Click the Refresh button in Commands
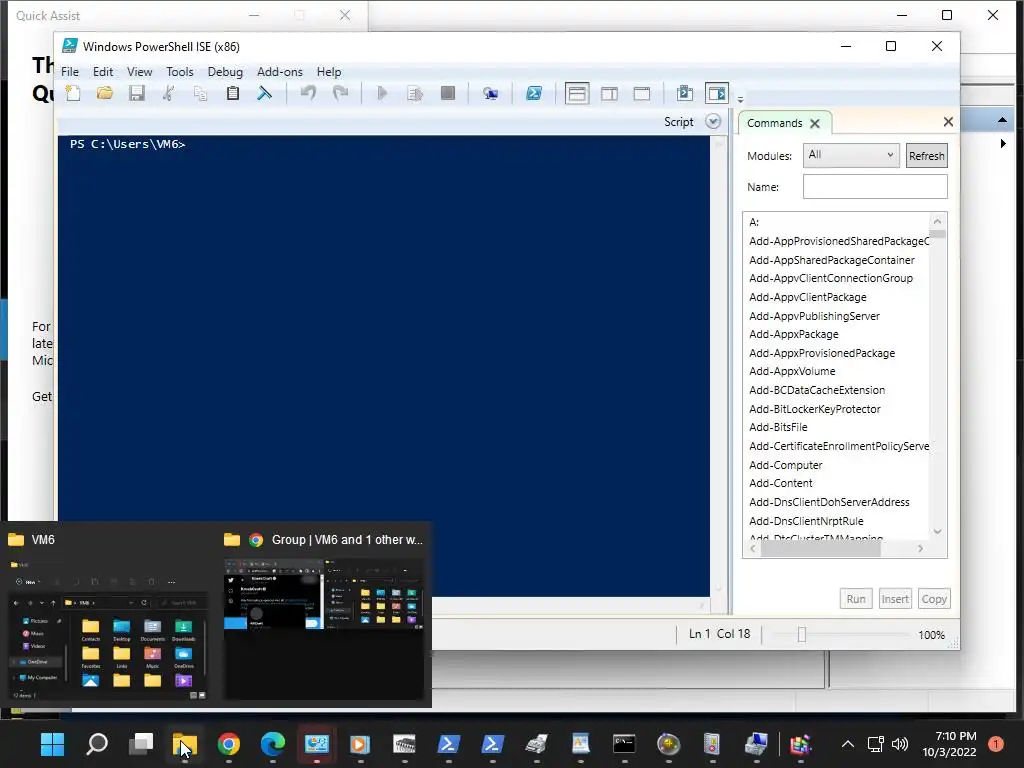The height and width of the screenshot is (768, 1024). pyautogui.click(x=926, y=156)
